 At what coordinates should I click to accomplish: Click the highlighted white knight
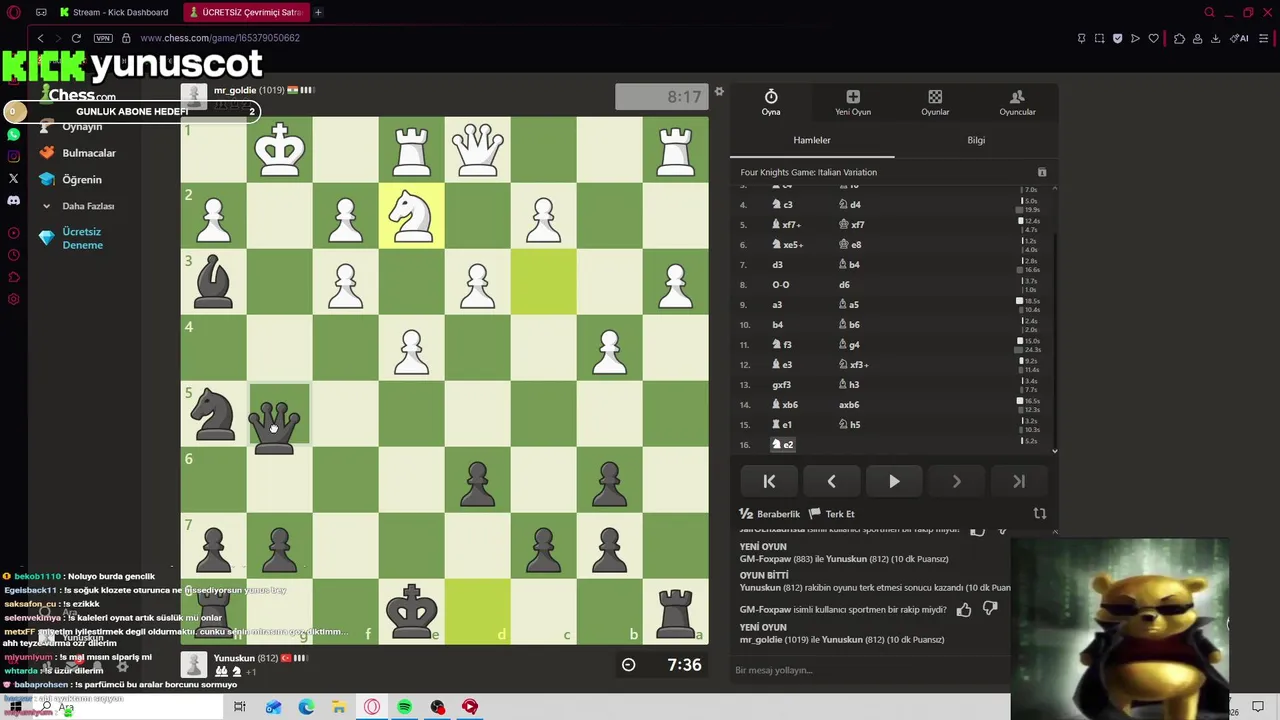[x=411, y=216]
